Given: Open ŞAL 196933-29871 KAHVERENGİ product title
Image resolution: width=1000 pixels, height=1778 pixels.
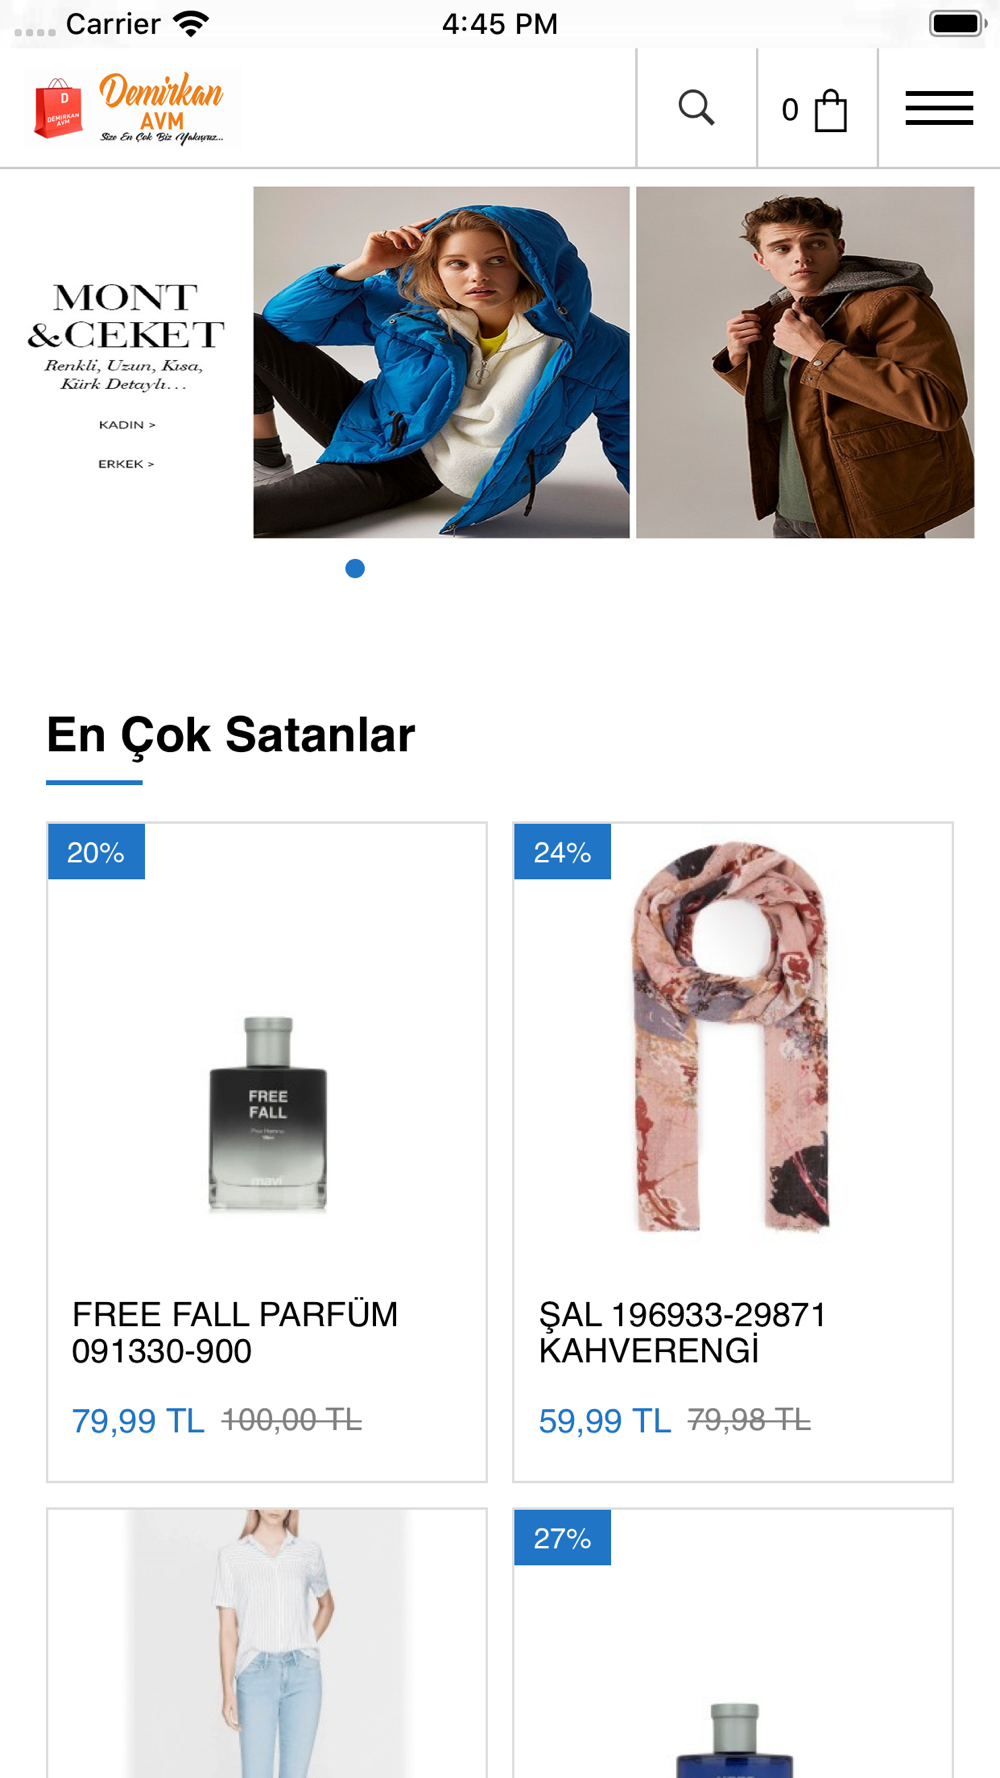Looking at the screenshot, I should pyautogui.click(x=682, y=1332).
